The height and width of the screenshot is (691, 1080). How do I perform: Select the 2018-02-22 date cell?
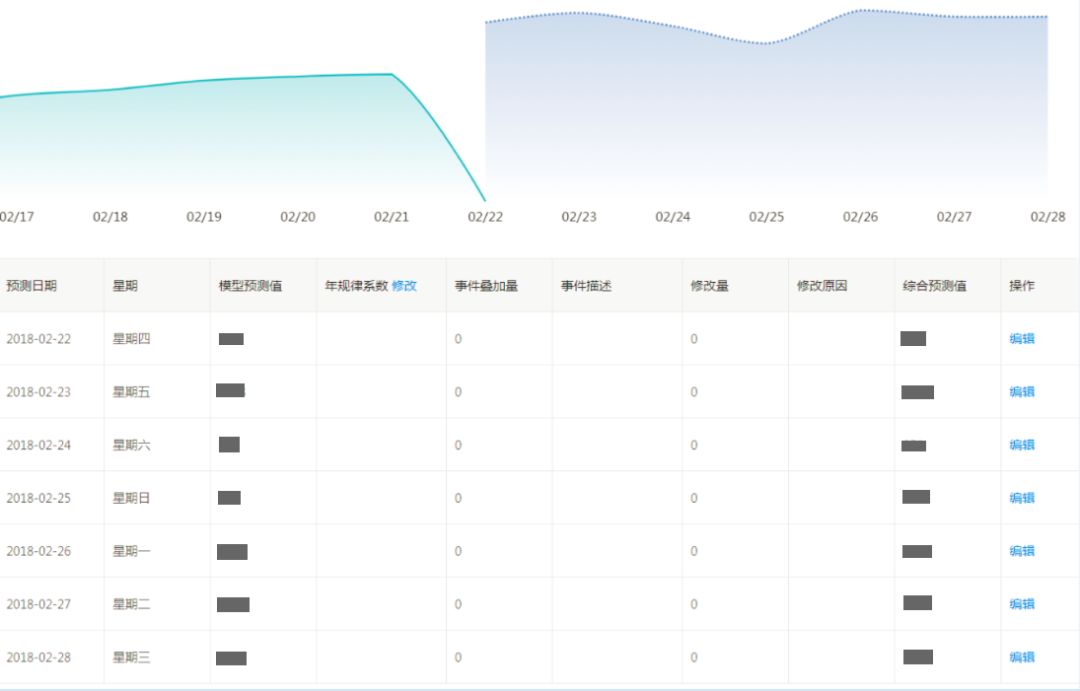39,339
